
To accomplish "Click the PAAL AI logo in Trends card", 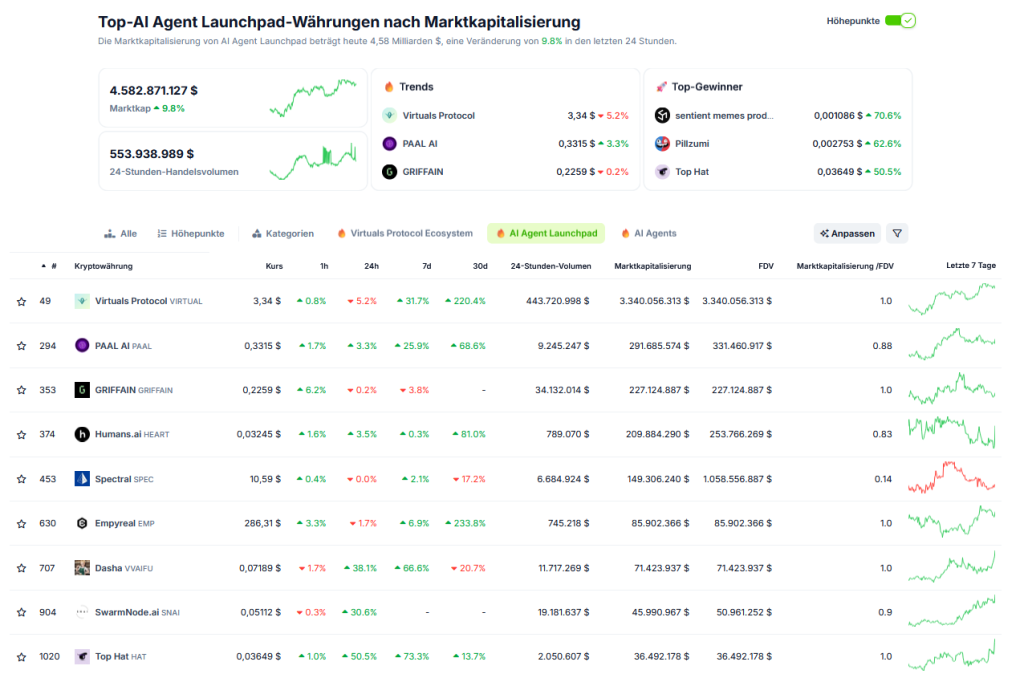I will tap(389, 144).
